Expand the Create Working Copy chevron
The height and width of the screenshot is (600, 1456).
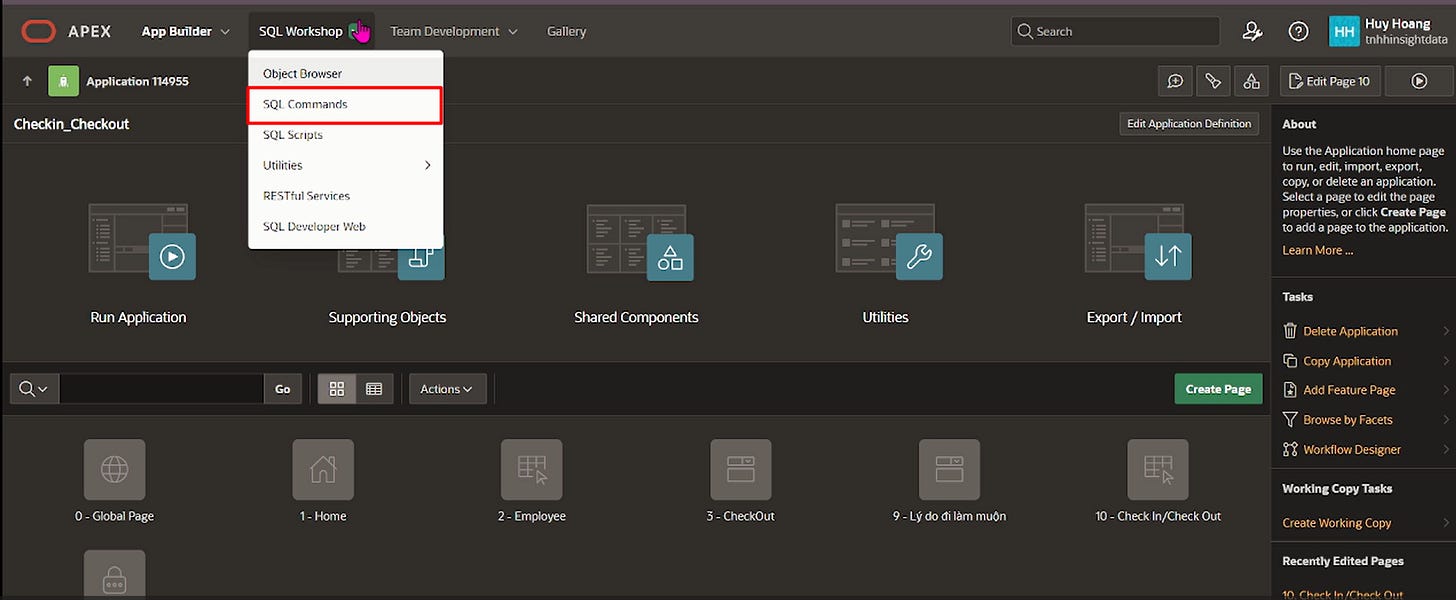pos(1447,523)
